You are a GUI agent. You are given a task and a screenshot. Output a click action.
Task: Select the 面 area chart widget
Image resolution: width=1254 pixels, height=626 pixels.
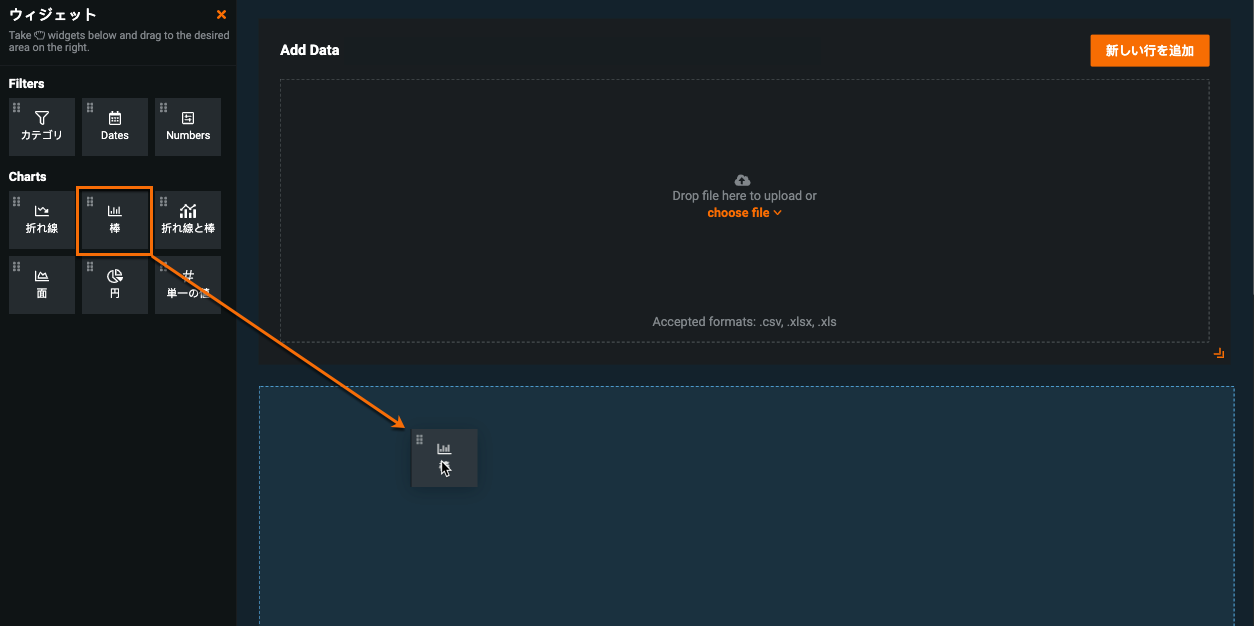pyautogui.click(x=42, y=285)
